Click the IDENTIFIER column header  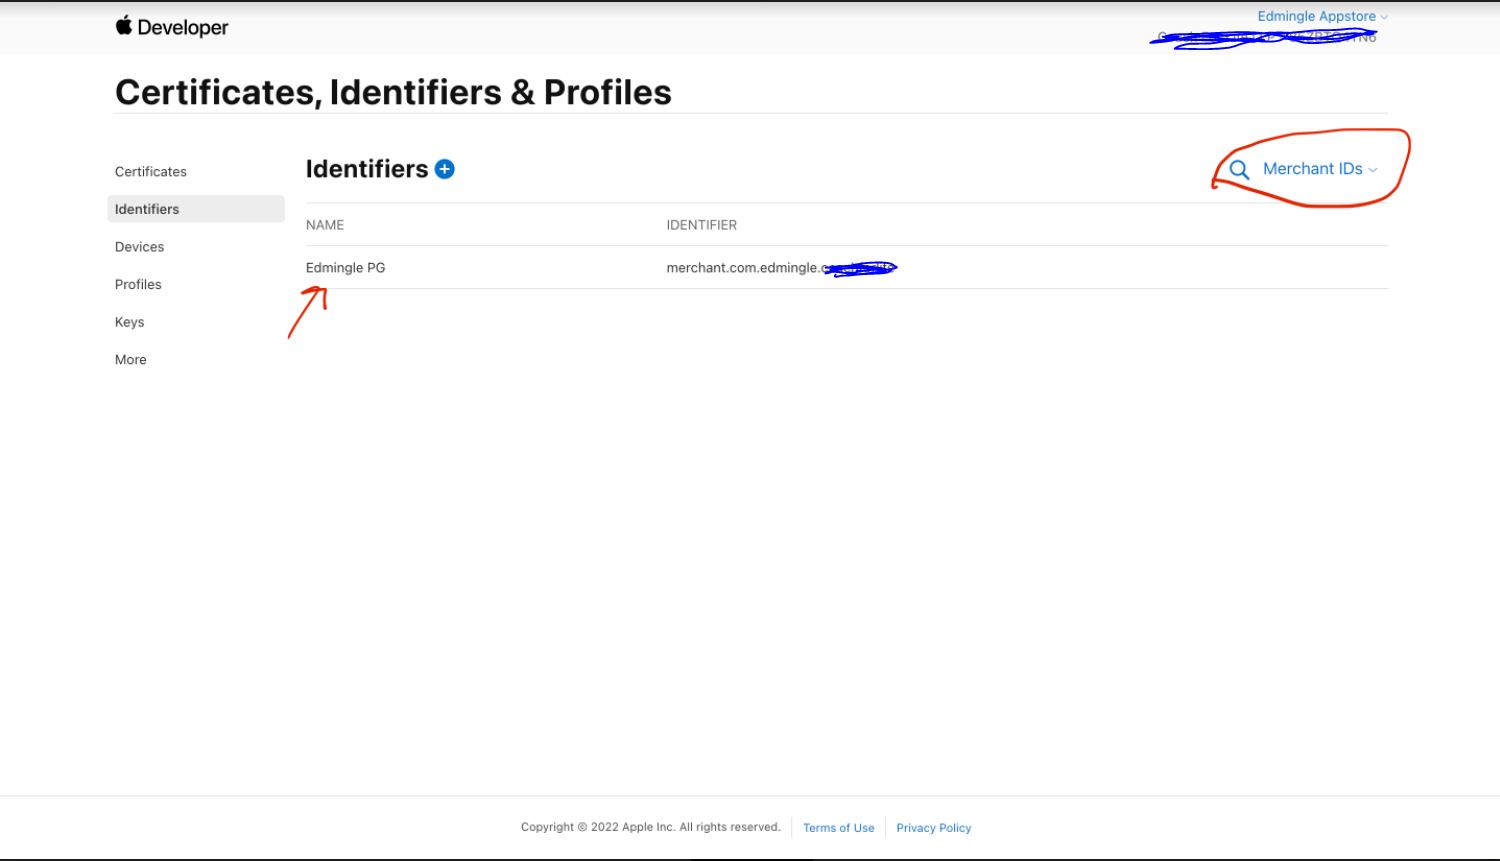701,225
